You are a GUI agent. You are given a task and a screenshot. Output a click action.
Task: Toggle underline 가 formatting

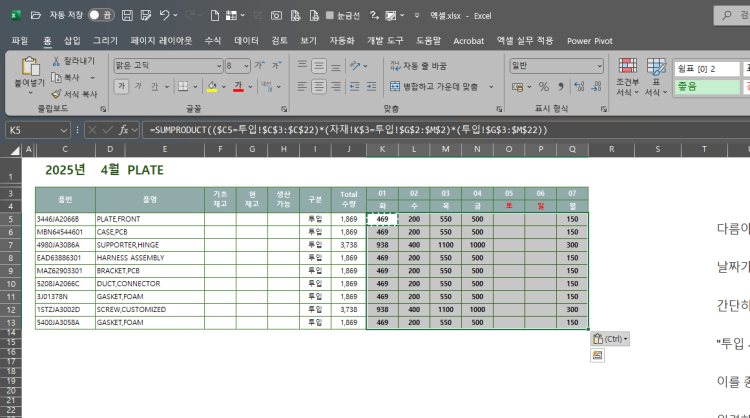point(154,87)
